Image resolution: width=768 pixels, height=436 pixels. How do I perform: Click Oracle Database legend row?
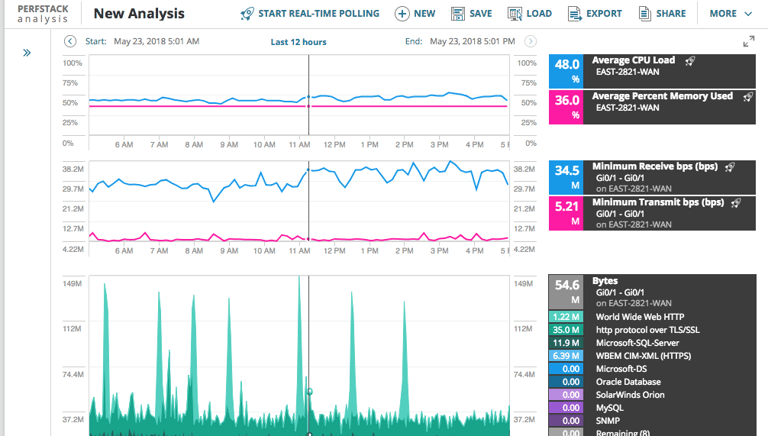pyautogui.click(x=652, y=382)
